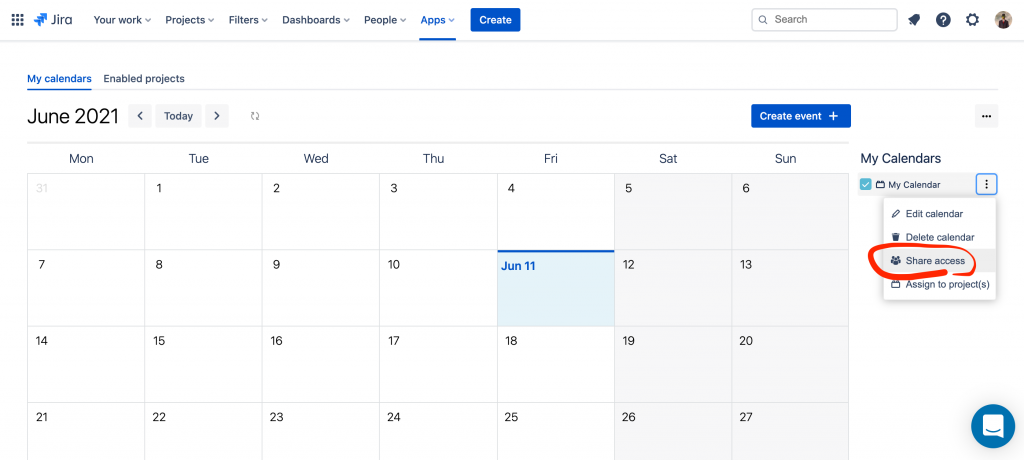1024x460 pixels.
Task: Open the Jira app switcher grid icon
Action: tap(18, 20)
